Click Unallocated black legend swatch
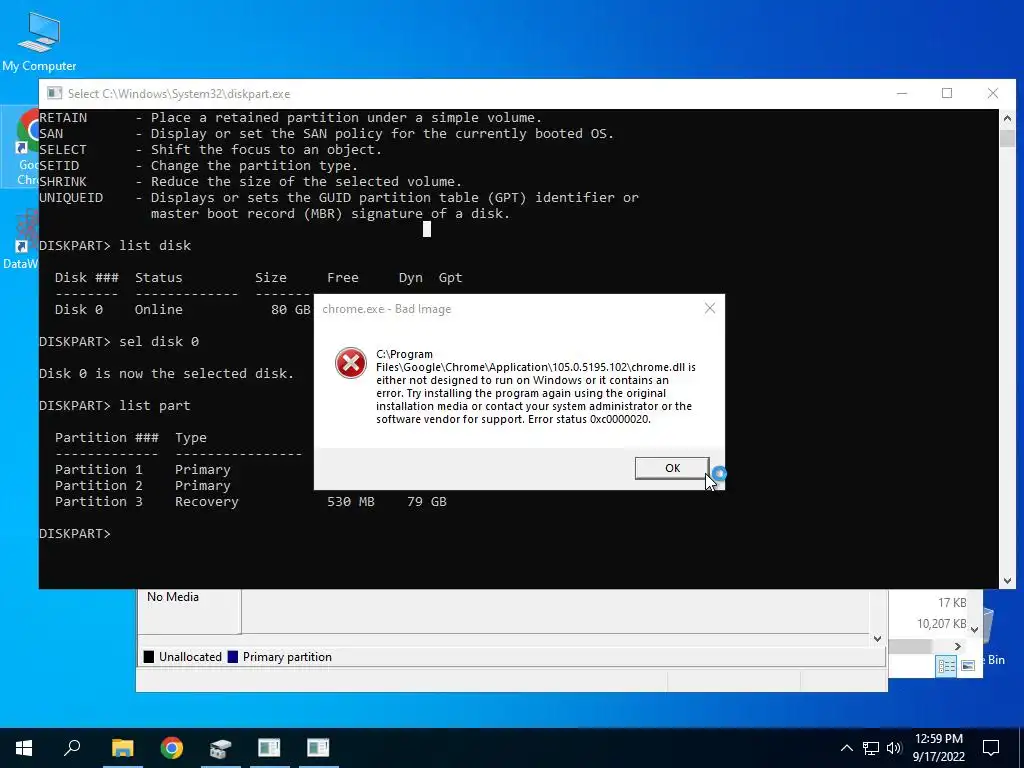 coord(149,657)
